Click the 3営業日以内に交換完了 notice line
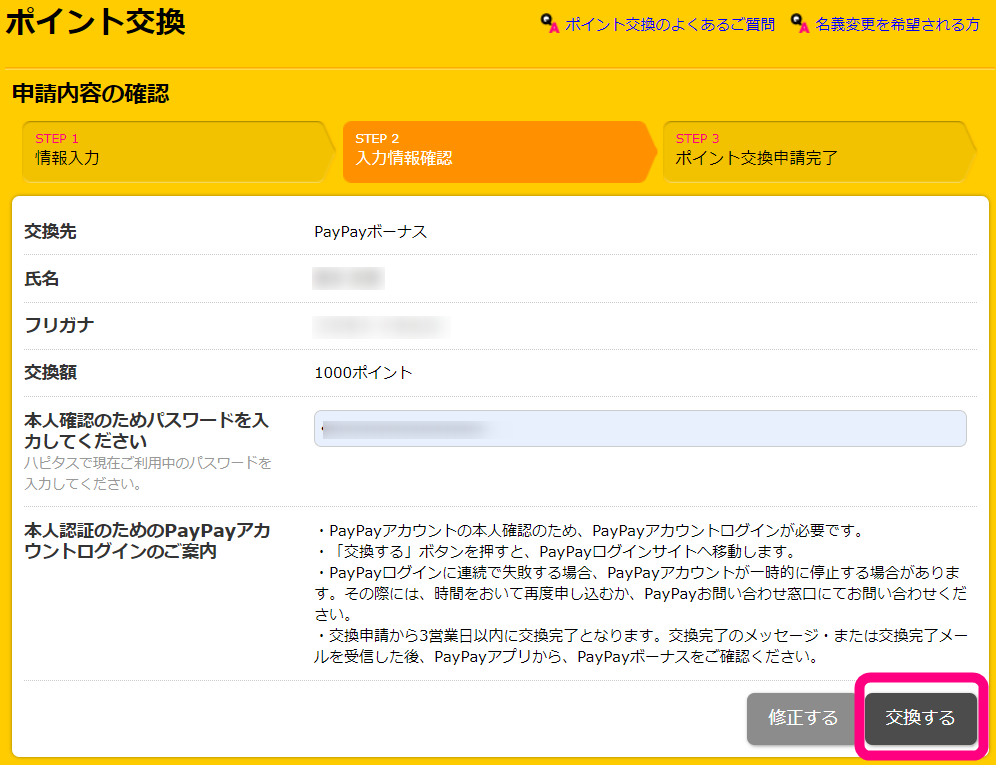Image resolution: width=996 pixels, height=765 pixels. (641, 646)
